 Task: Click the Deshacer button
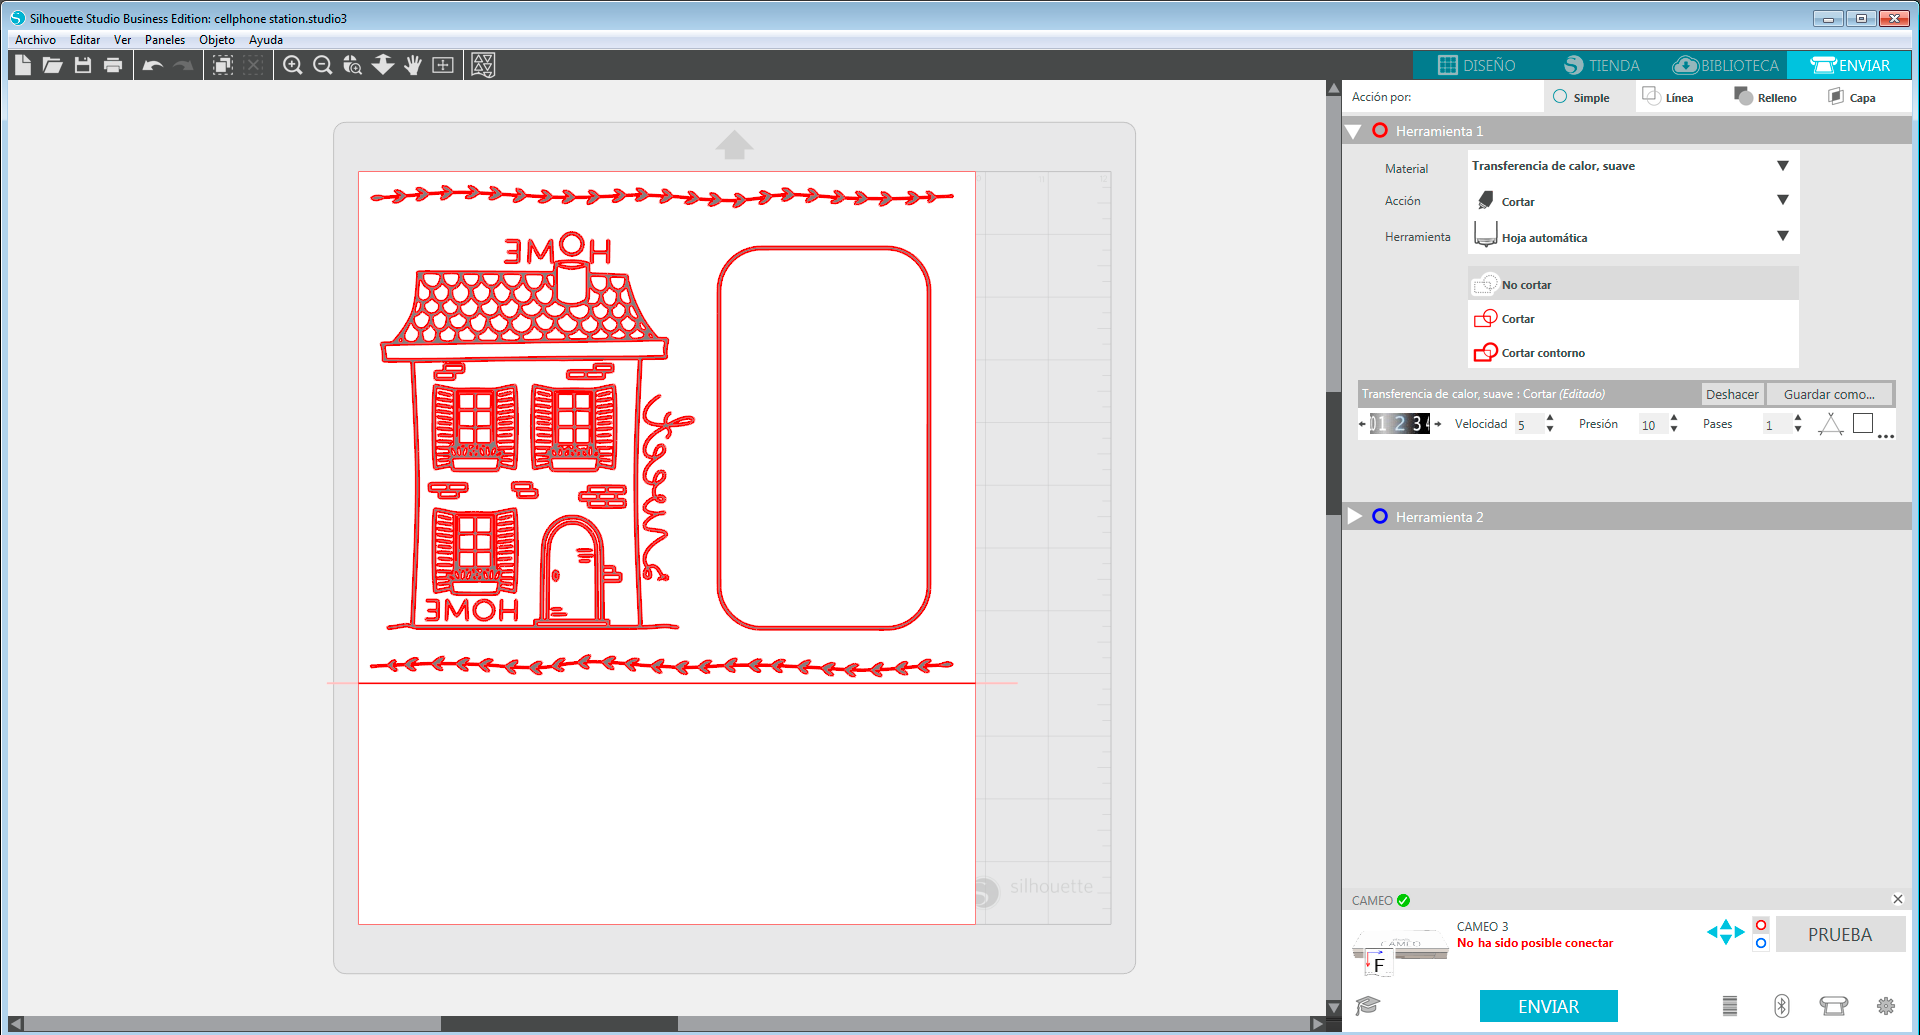(1732, 394)
